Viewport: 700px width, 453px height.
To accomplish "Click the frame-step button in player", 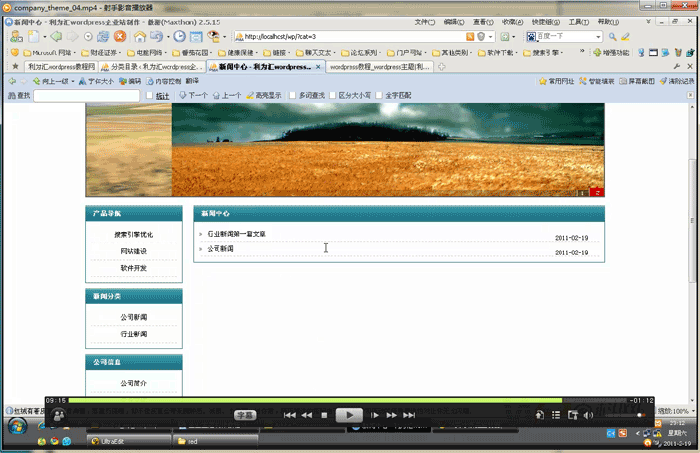I will [x=375, y=416].
